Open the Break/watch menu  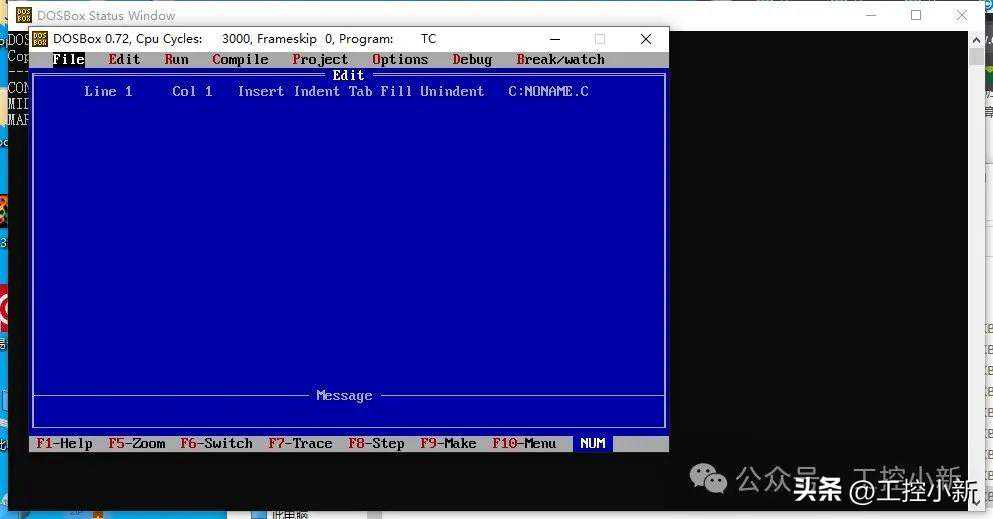click(x=560, y=59)
